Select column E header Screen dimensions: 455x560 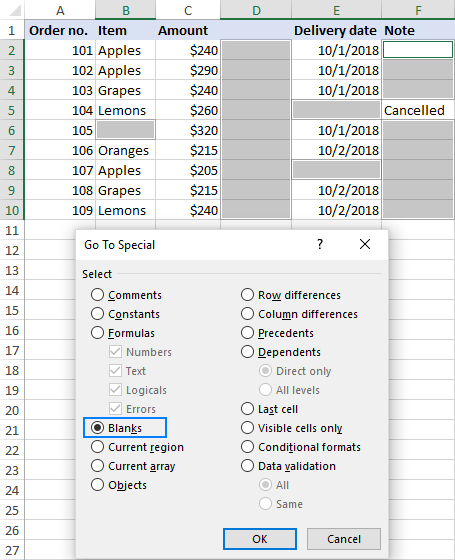pyautogui.click(x=336, y=10)
